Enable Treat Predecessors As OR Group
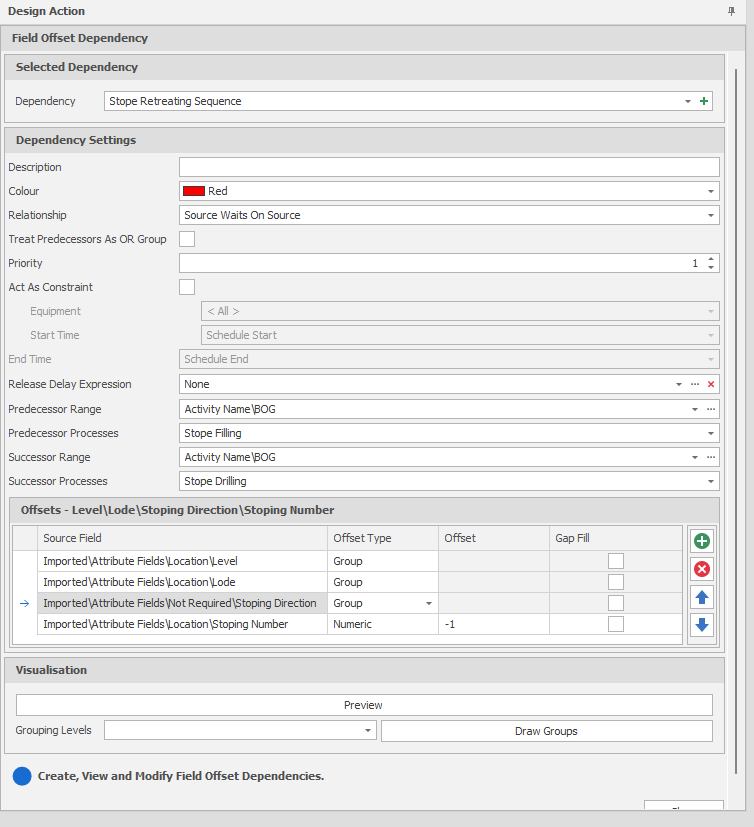 [187, 239]
